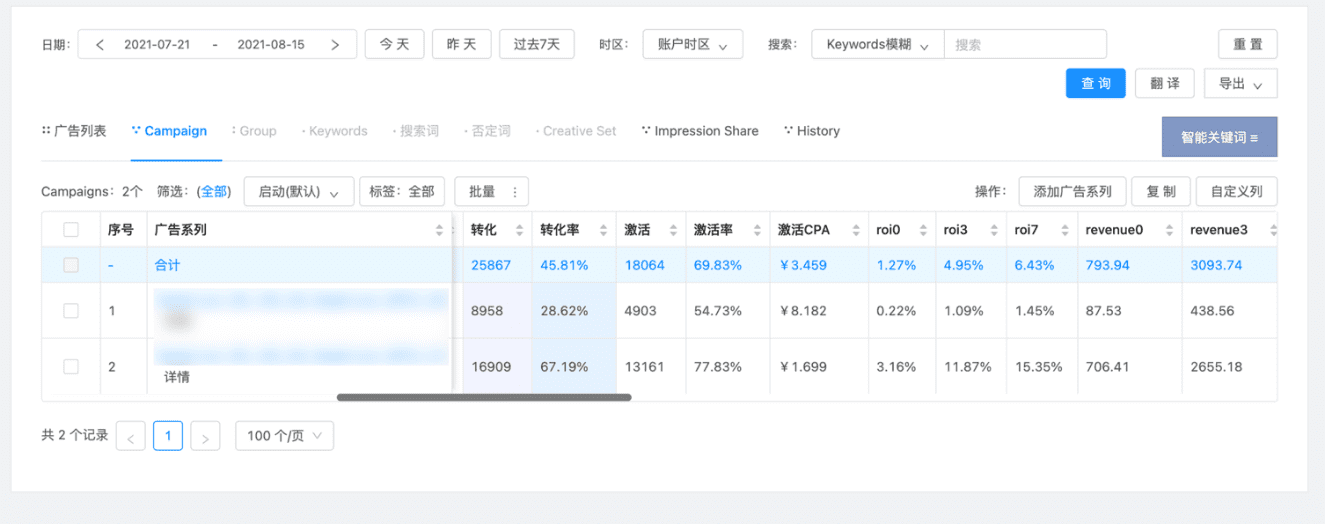Click the horizontal table scrollbar
This screenshot has height=524, width=1325.
(484, 397)
